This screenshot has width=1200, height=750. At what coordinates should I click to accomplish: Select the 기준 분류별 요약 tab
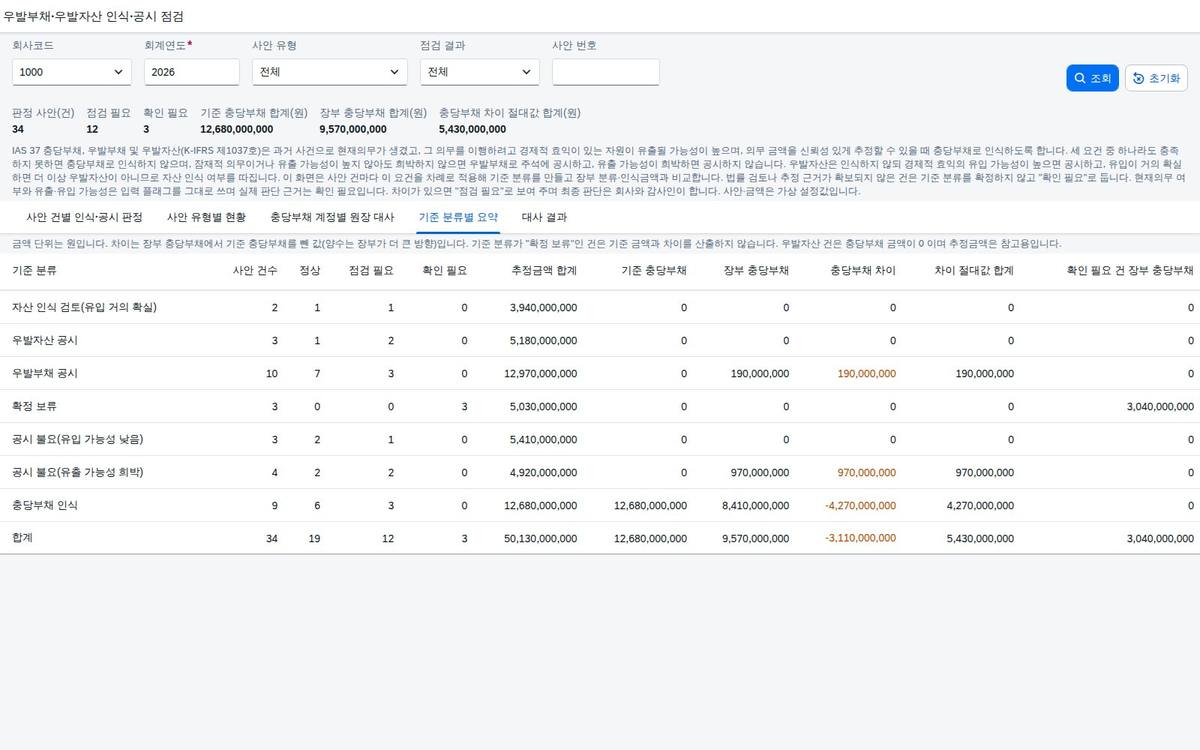pos(458,217)
